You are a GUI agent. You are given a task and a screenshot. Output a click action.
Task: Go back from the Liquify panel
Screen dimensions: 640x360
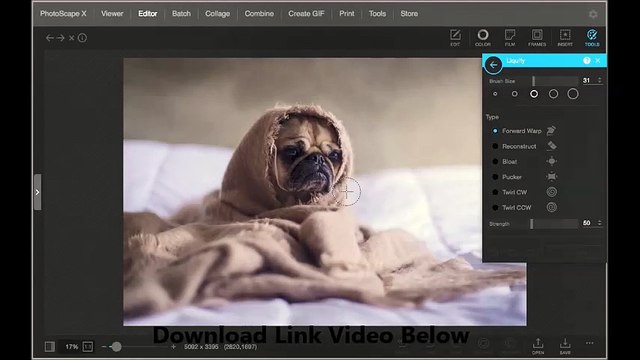[x=493, y=64]
